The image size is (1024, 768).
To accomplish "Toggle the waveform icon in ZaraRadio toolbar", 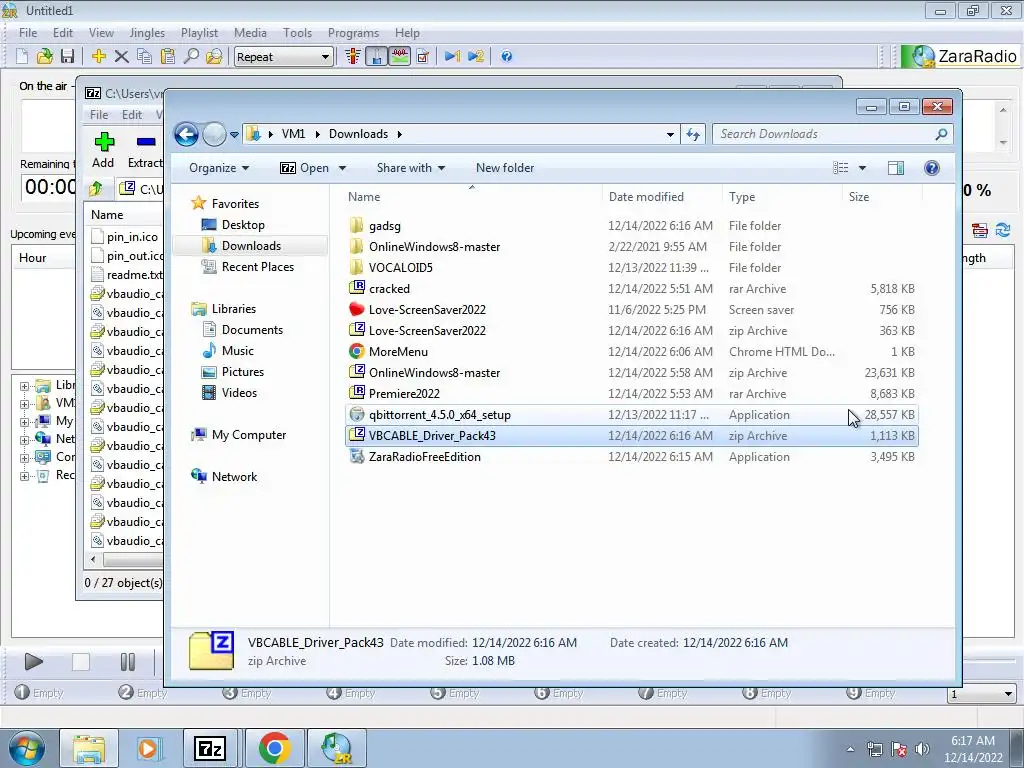I will (x=399, y=57).
